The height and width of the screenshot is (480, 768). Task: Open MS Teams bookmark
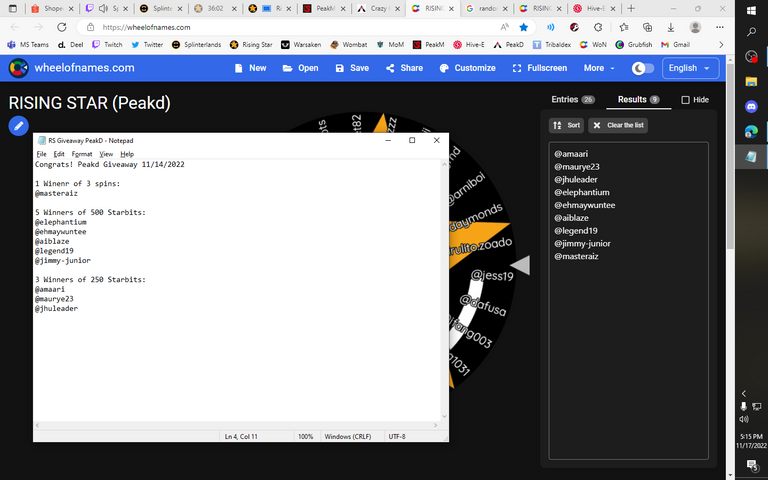click(x=28, y=45)
